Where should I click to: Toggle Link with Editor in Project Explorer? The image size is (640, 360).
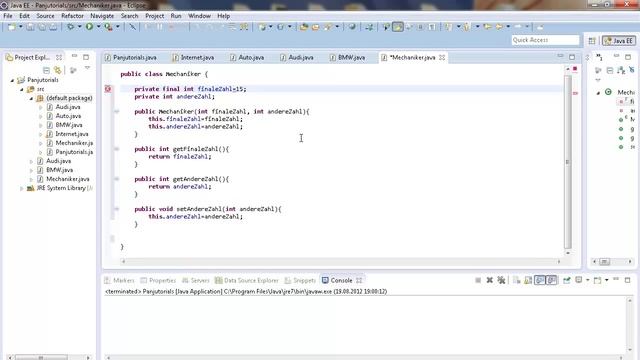click(x=58, y=70)
